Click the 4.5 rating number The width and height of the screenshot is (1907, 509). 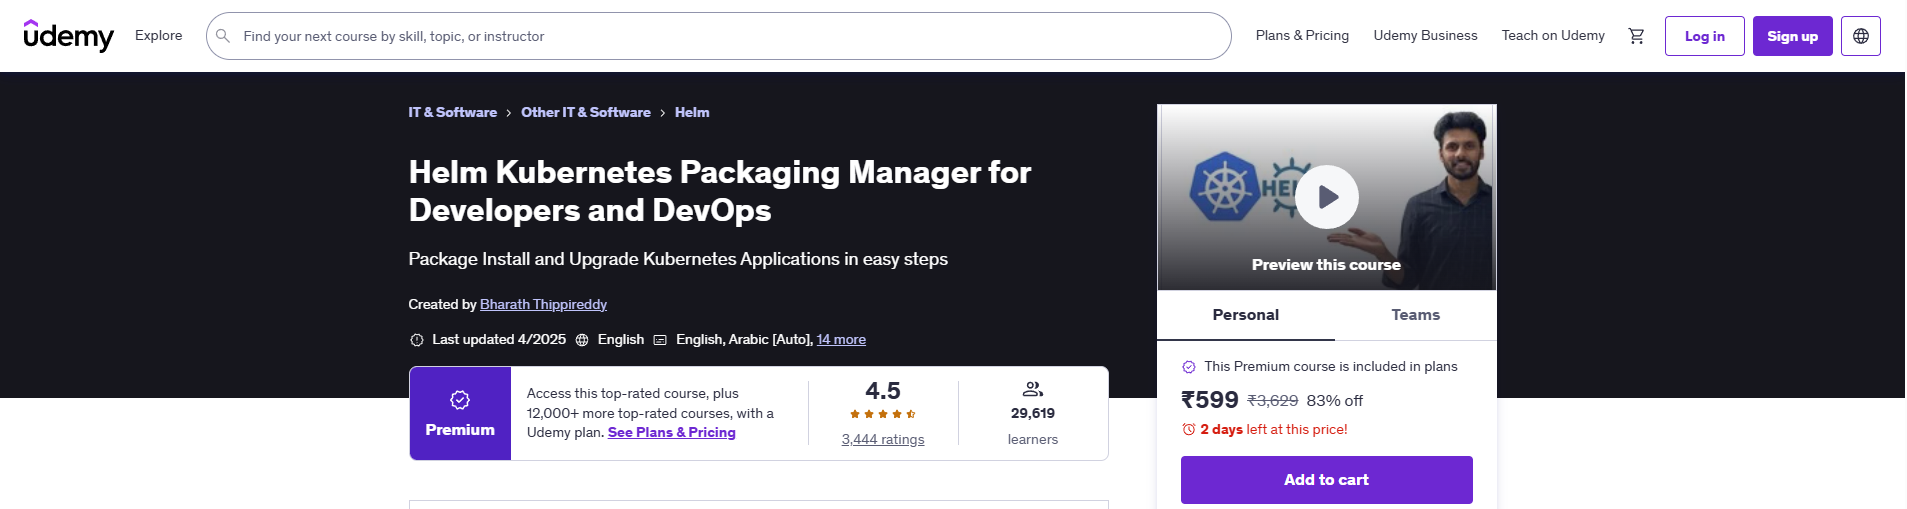883,391
